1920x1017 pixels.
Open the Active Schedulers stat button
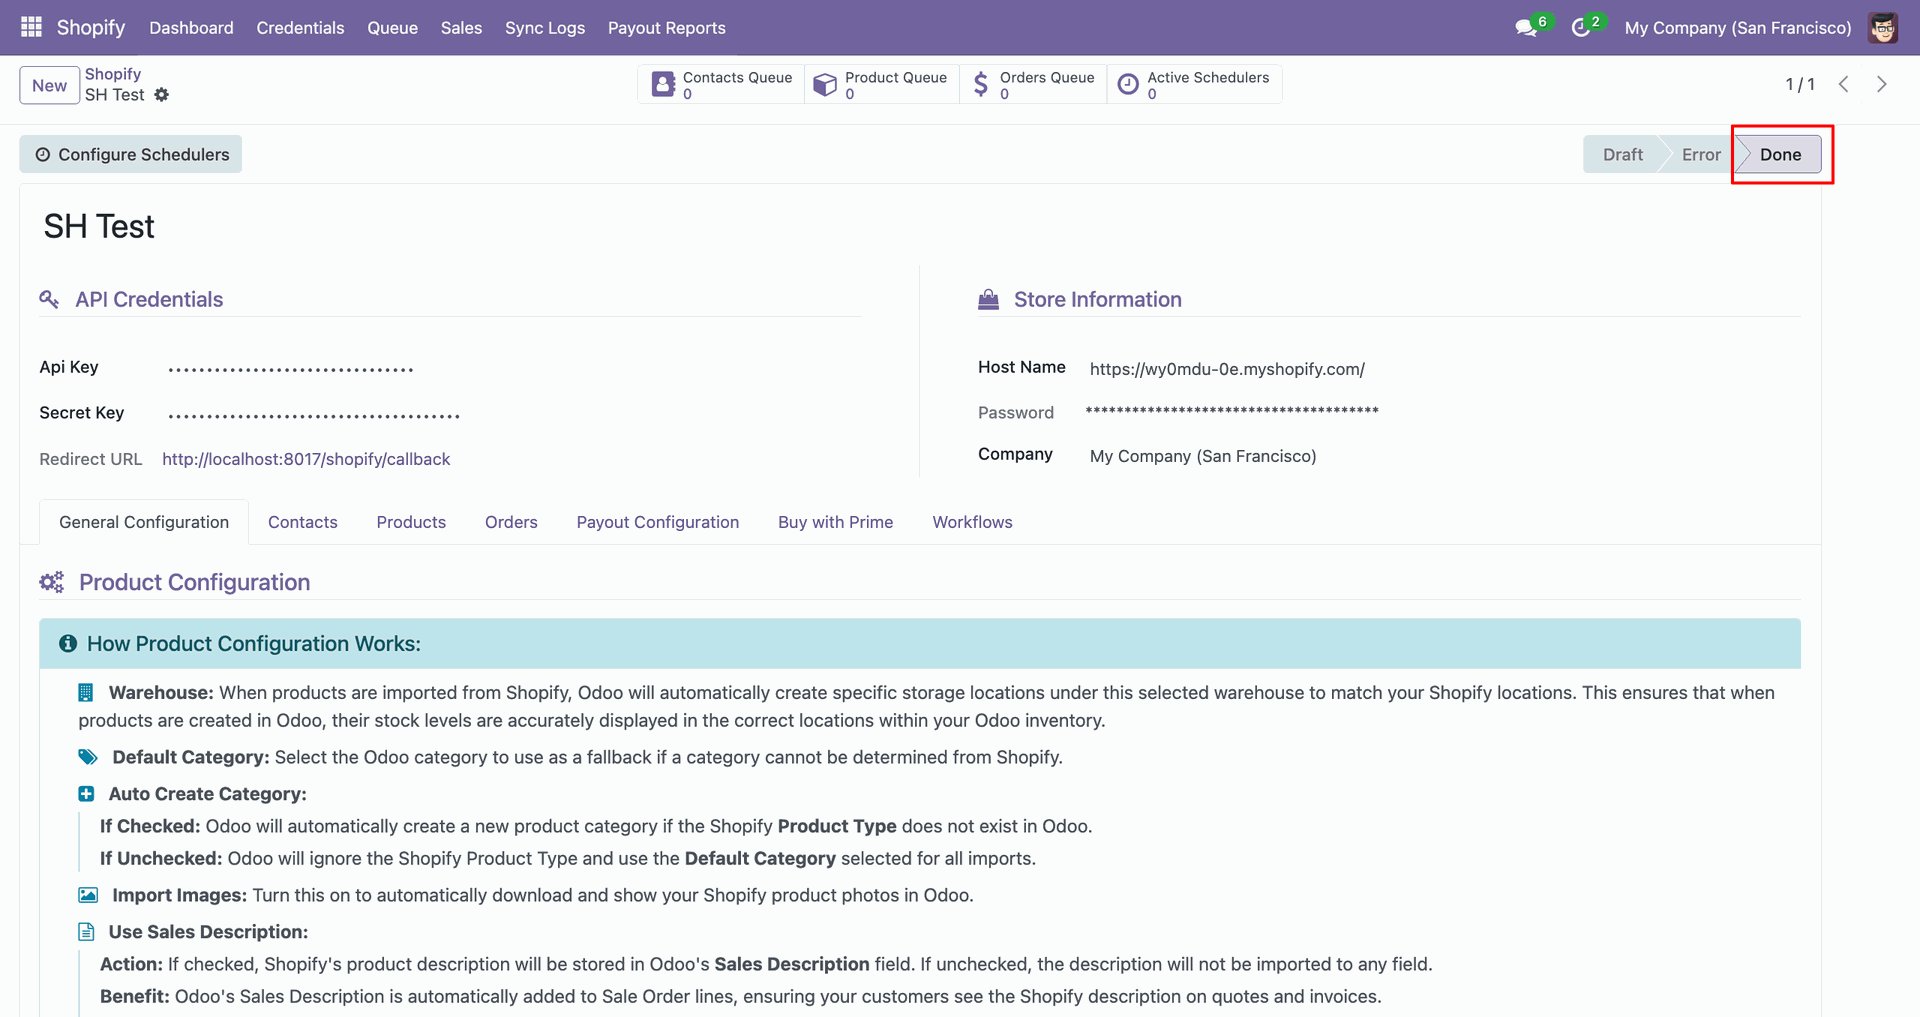click(1194, 84)
